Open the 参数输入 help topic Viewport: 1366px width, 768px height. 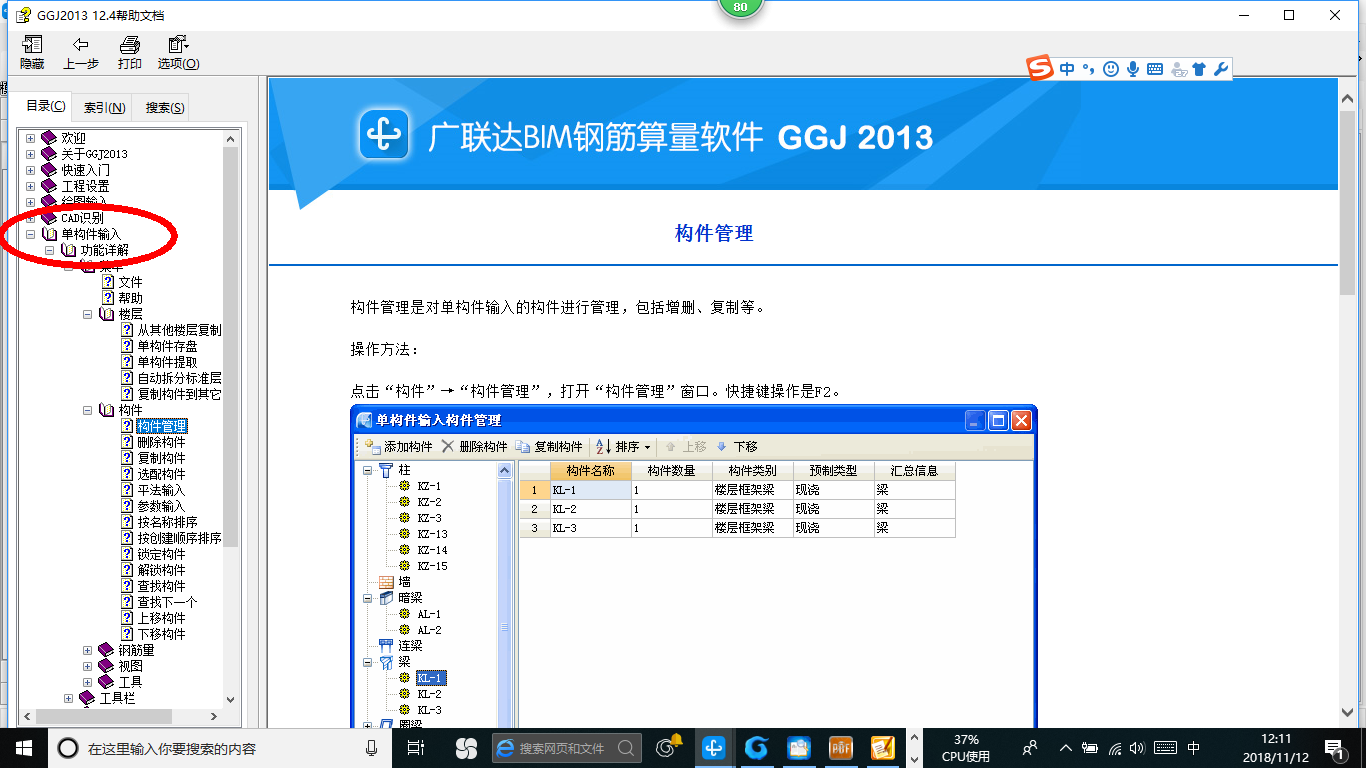coord(161,506)
